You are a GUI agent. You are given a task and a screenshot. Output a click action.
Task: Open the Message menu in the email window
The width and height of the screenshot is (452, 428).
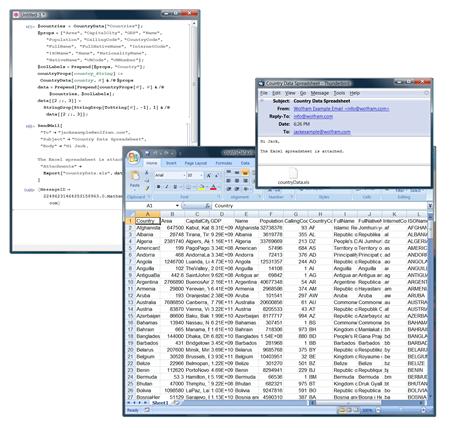click(x=320, y=93)
